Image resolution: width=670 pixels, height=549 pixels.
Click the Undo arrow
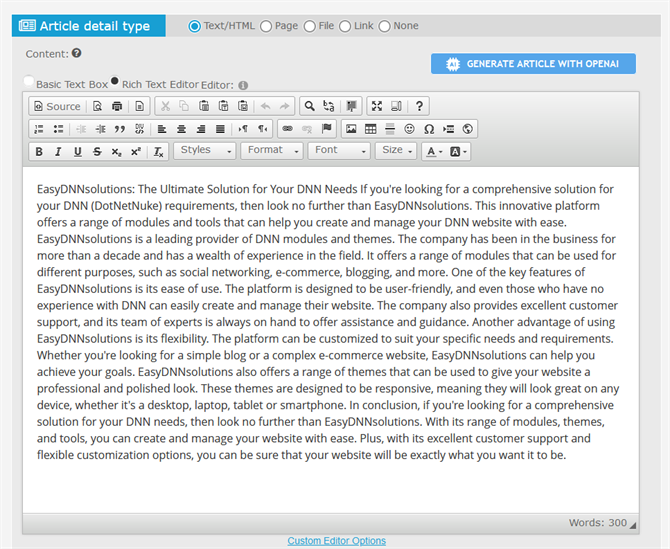click(265, 106)
